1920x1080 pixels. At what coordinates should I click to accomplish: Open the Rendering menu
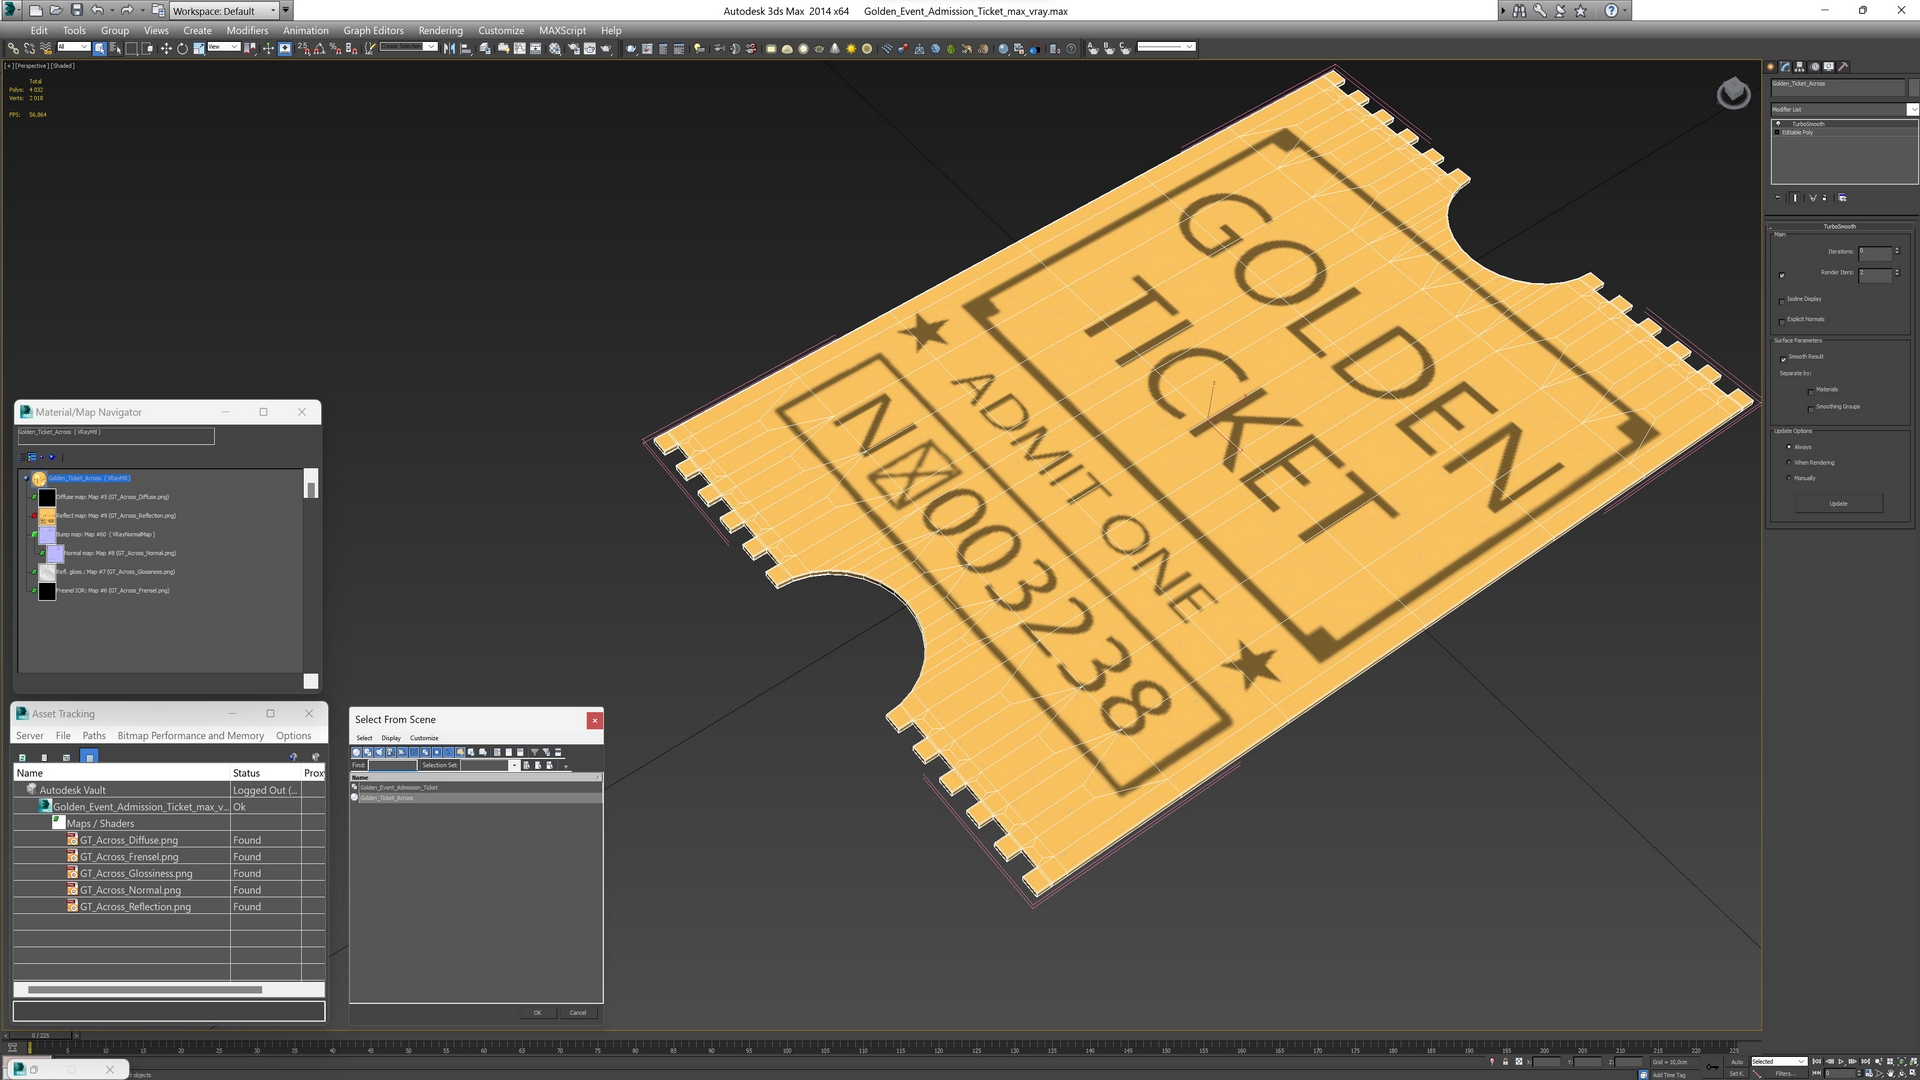[440, 30]
